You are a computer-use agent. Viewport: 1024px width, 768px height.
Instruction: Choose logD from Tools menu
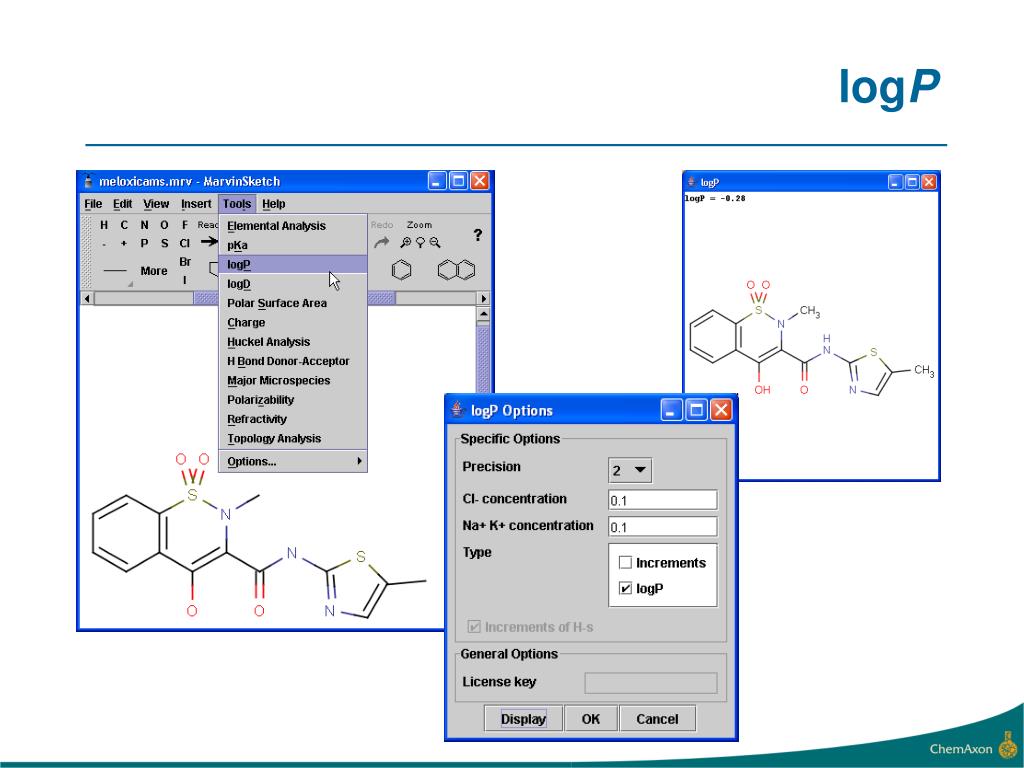pos(293,284)
